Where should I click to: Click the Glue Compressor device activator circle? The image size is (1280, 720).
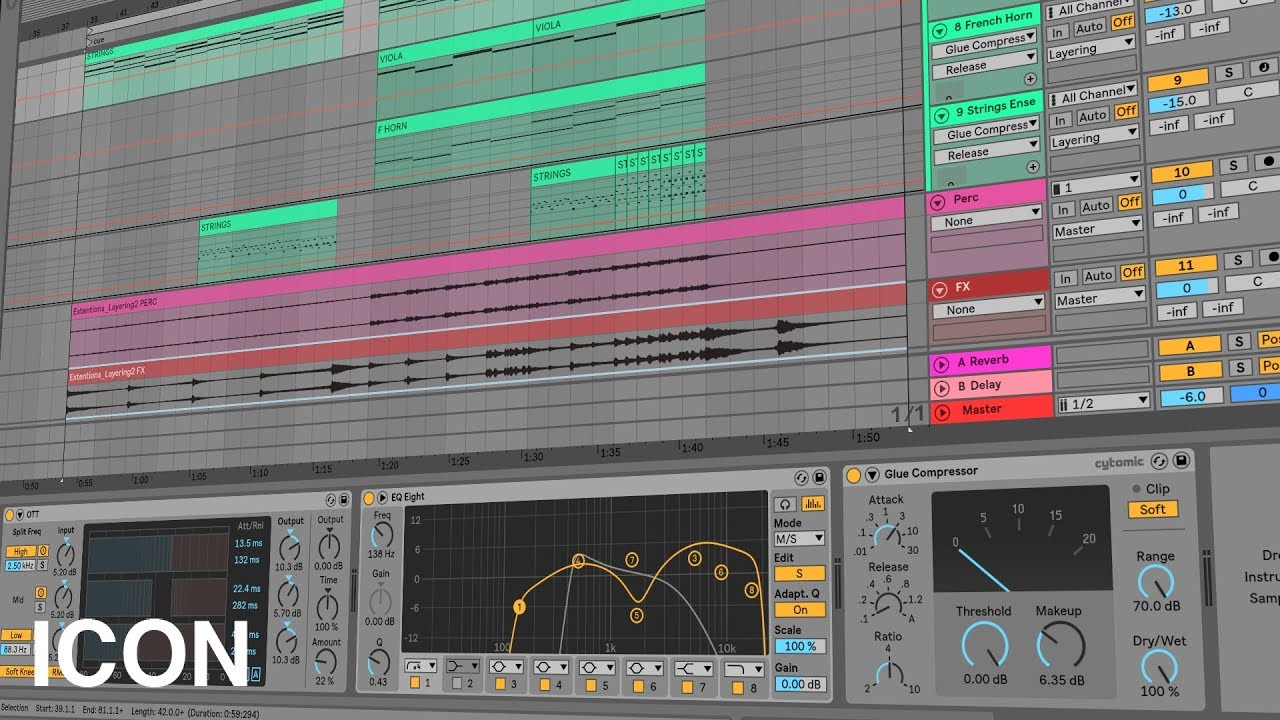coord(854,475)
